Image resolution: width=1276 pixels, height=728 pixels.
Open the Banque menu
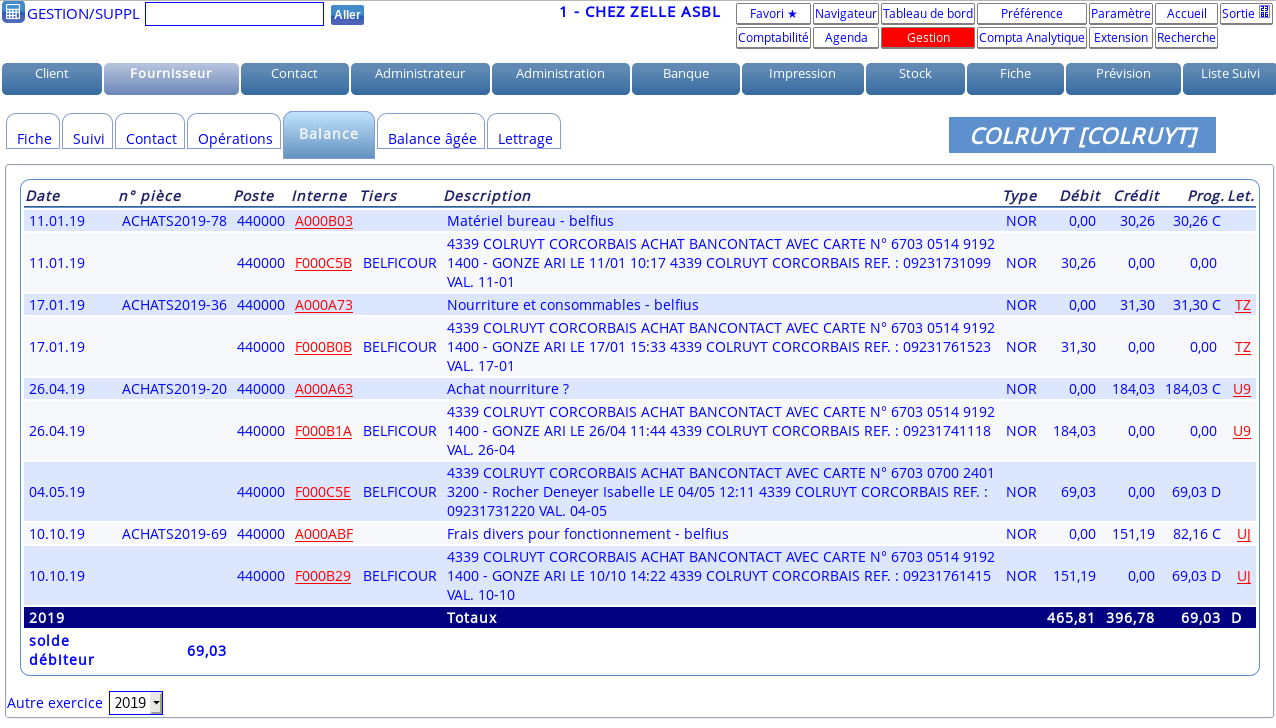pyautogui.click(x=685, y=74)
